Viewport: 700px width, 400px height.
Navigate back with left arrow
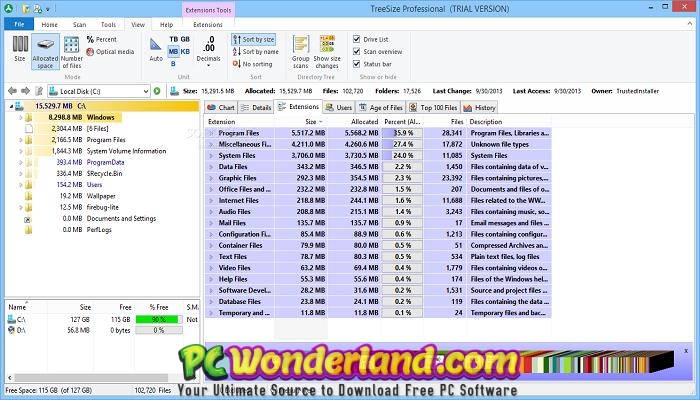(x=12, y=91)
